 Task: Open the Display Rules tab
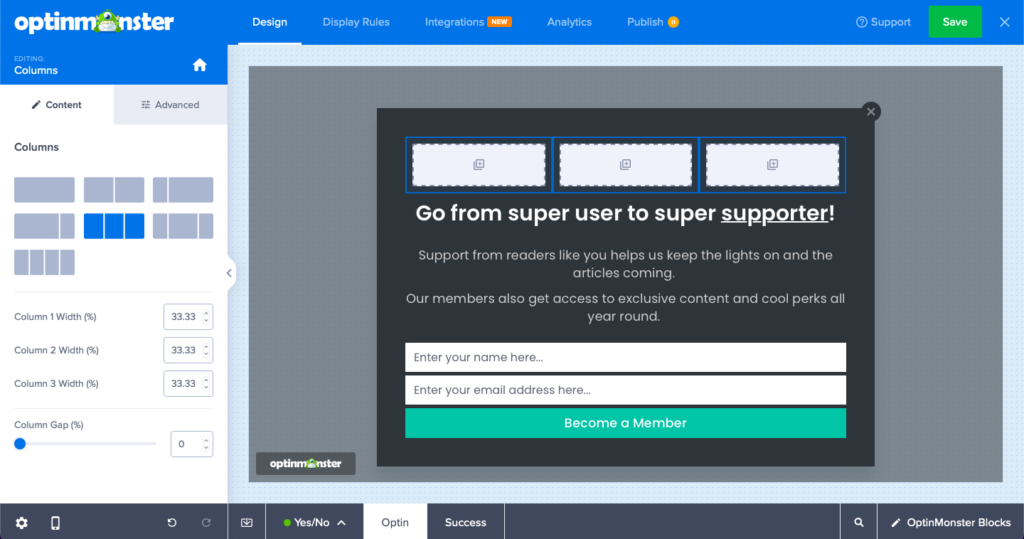[x=356, y=22]
